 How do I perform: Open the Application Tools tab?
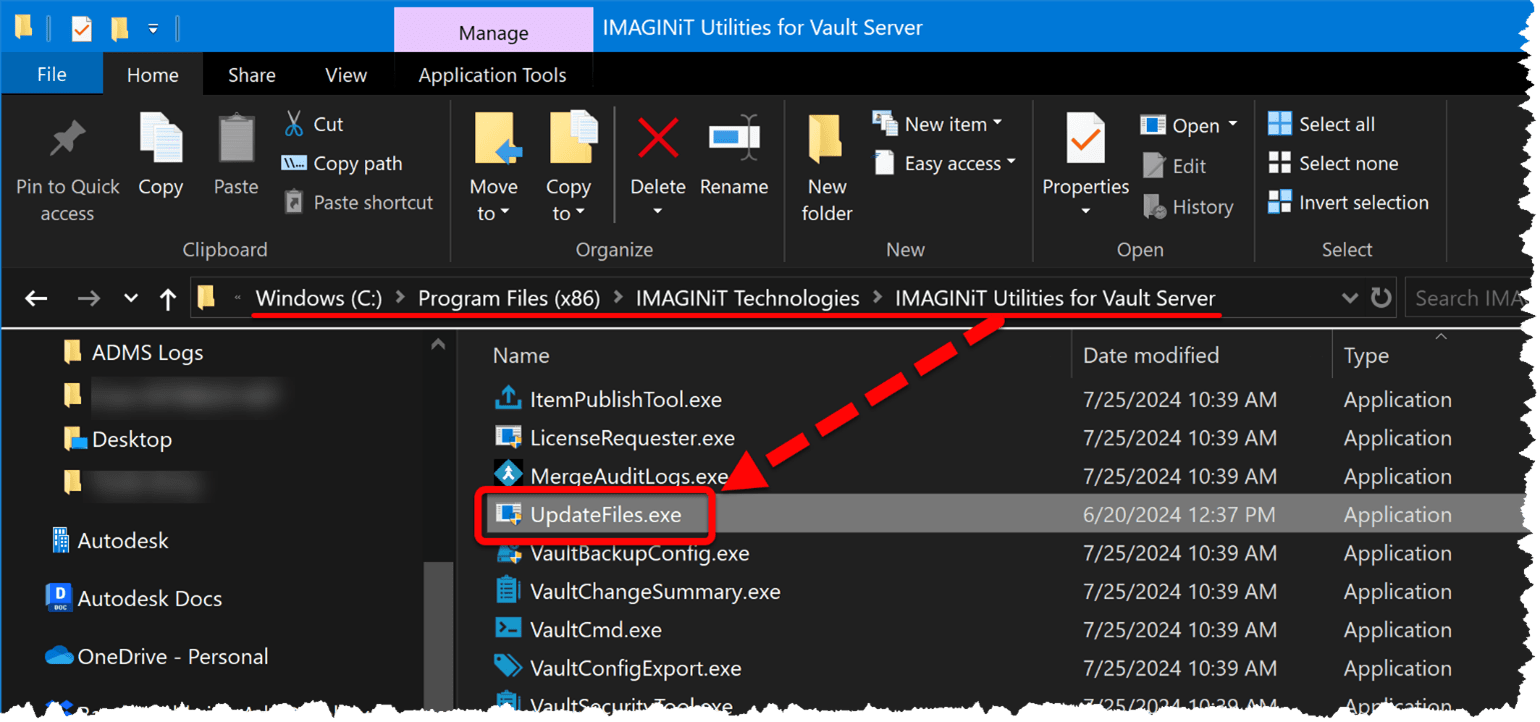(x=493, y=75)
